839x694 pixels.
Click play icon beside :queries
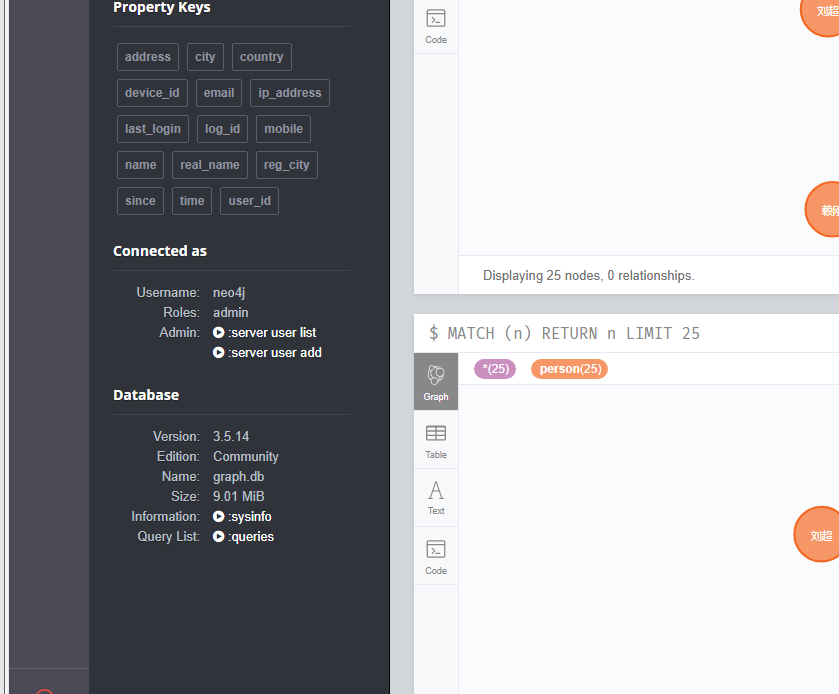click(218, 536)
